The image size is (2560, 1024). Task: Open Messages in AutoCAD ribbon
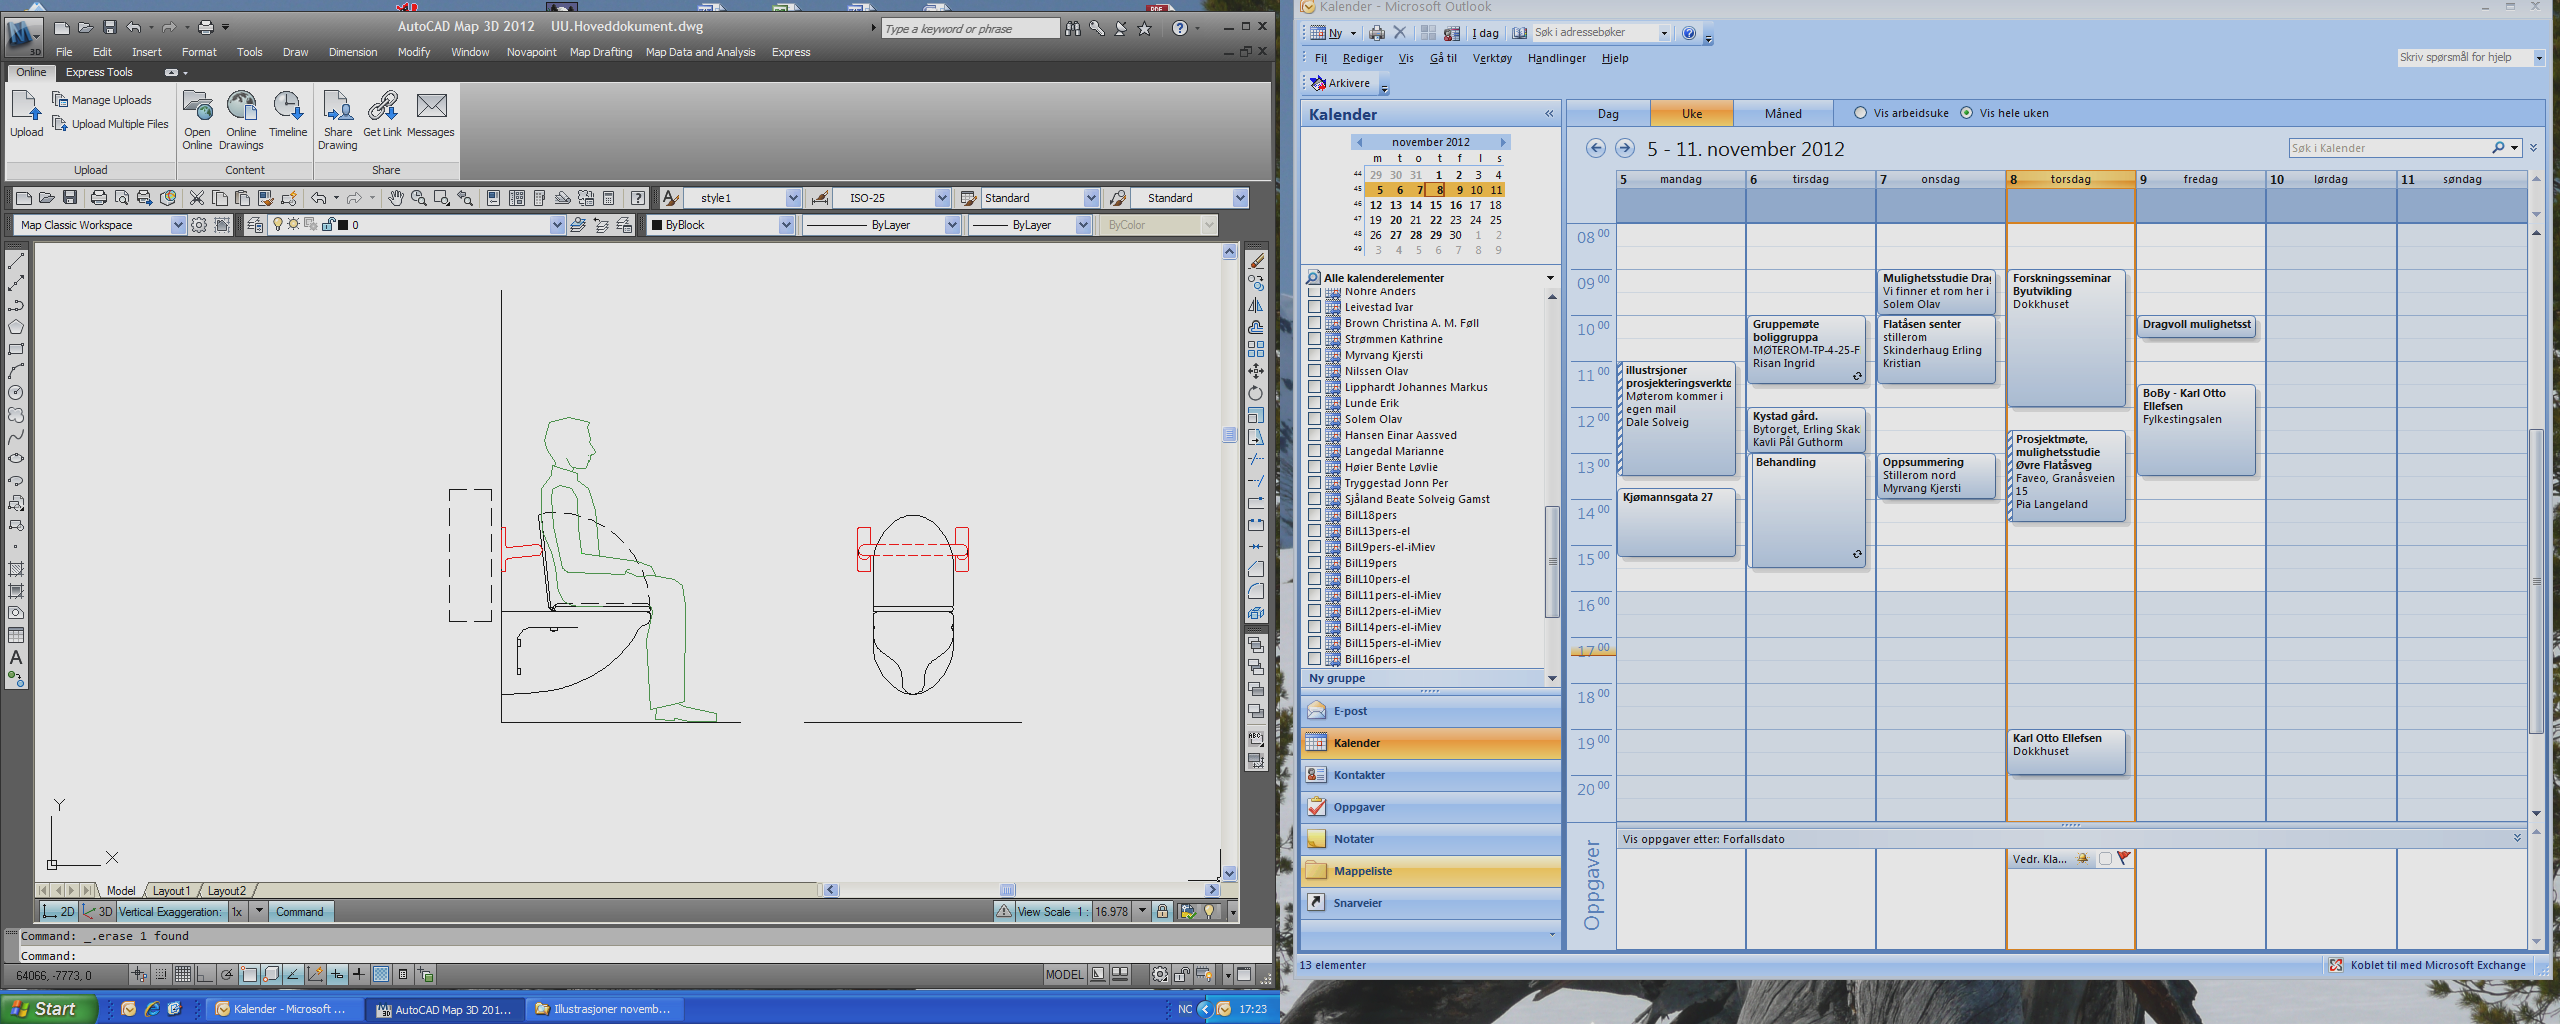pos(431,113)
